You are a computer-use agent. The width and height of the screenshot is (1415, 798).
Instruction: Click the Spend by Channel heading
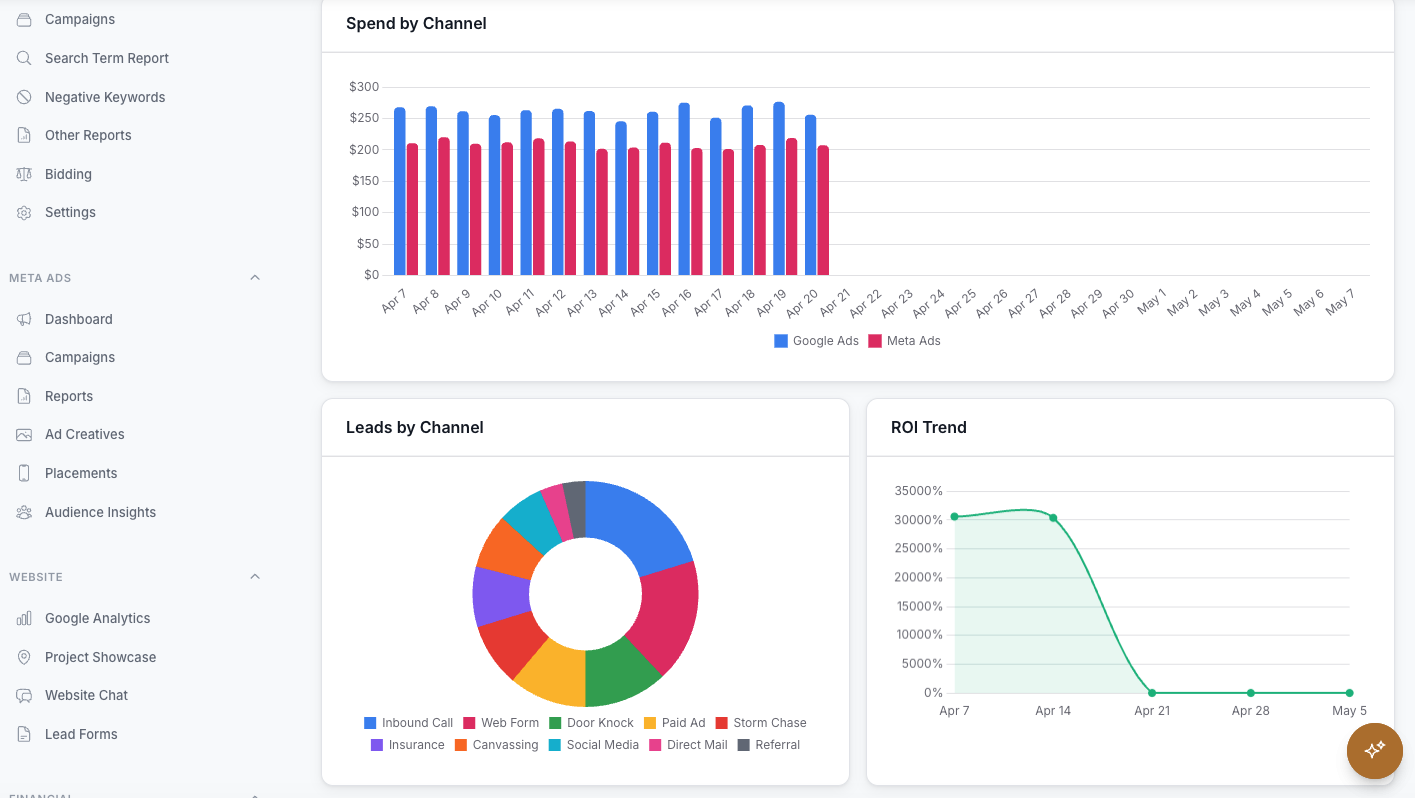point(416,23)
